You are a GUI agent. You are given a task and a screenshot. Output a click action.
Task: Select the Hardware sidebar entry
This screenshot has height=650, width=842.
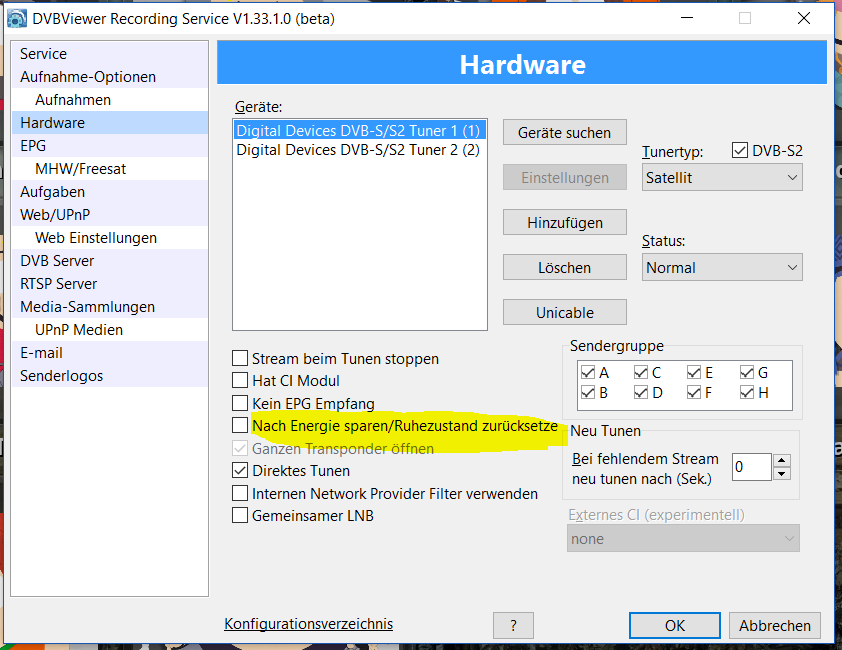[x=110, y=123]
